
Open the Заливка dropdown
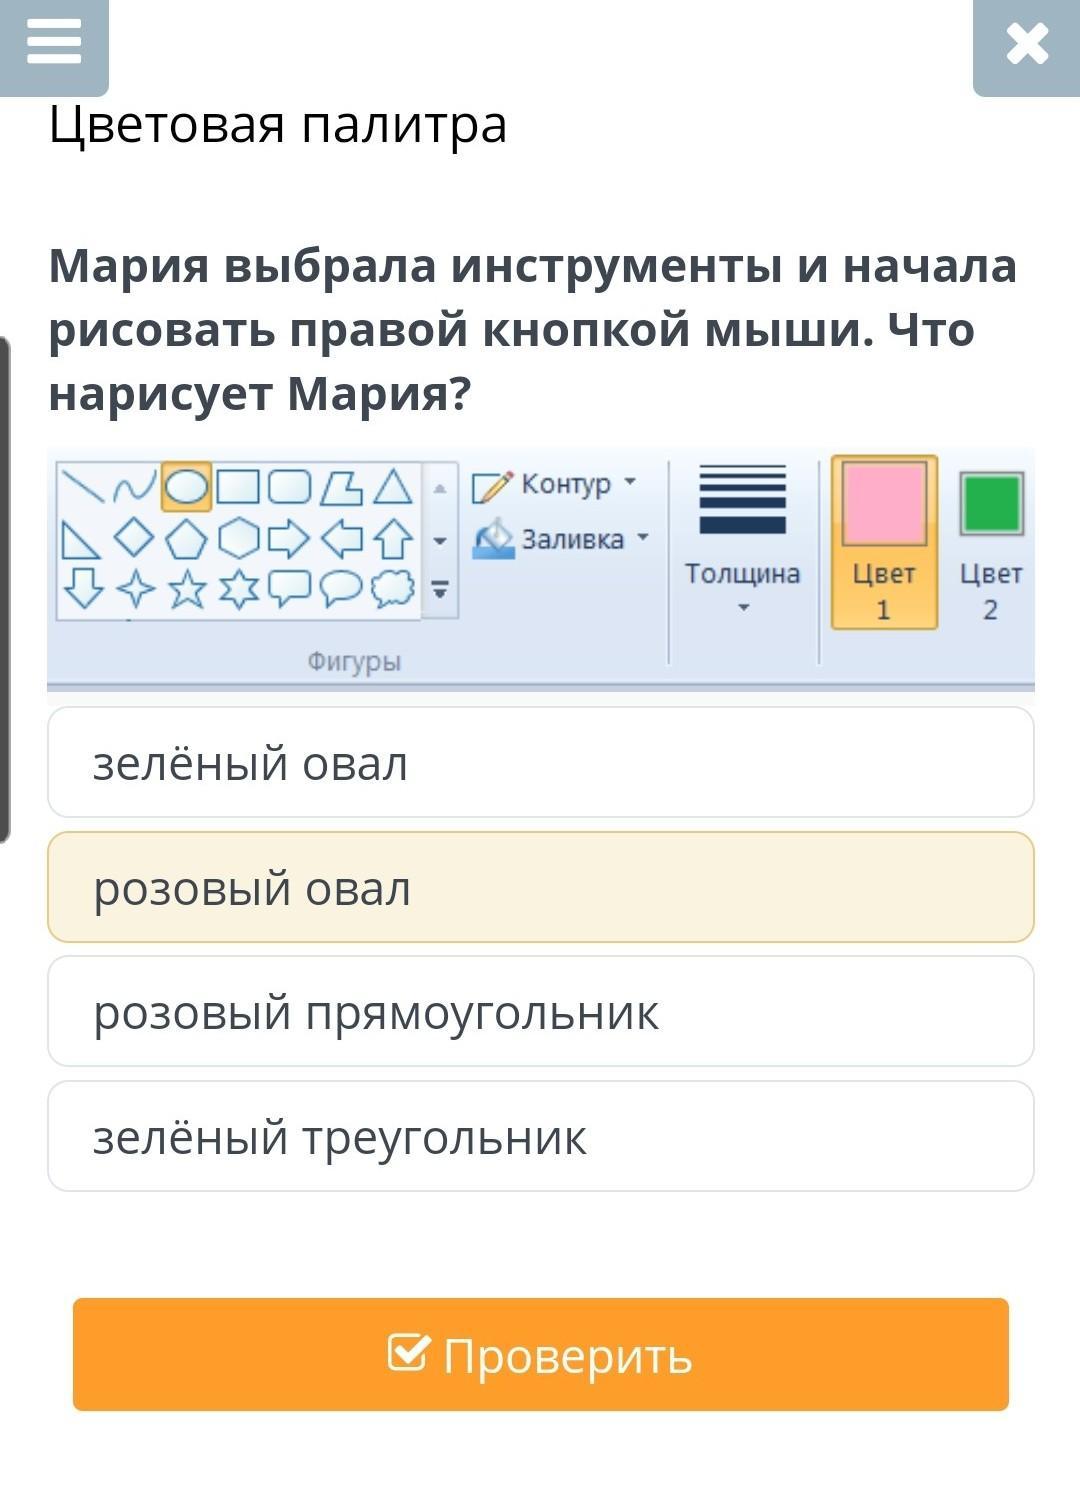pos(560,539)
